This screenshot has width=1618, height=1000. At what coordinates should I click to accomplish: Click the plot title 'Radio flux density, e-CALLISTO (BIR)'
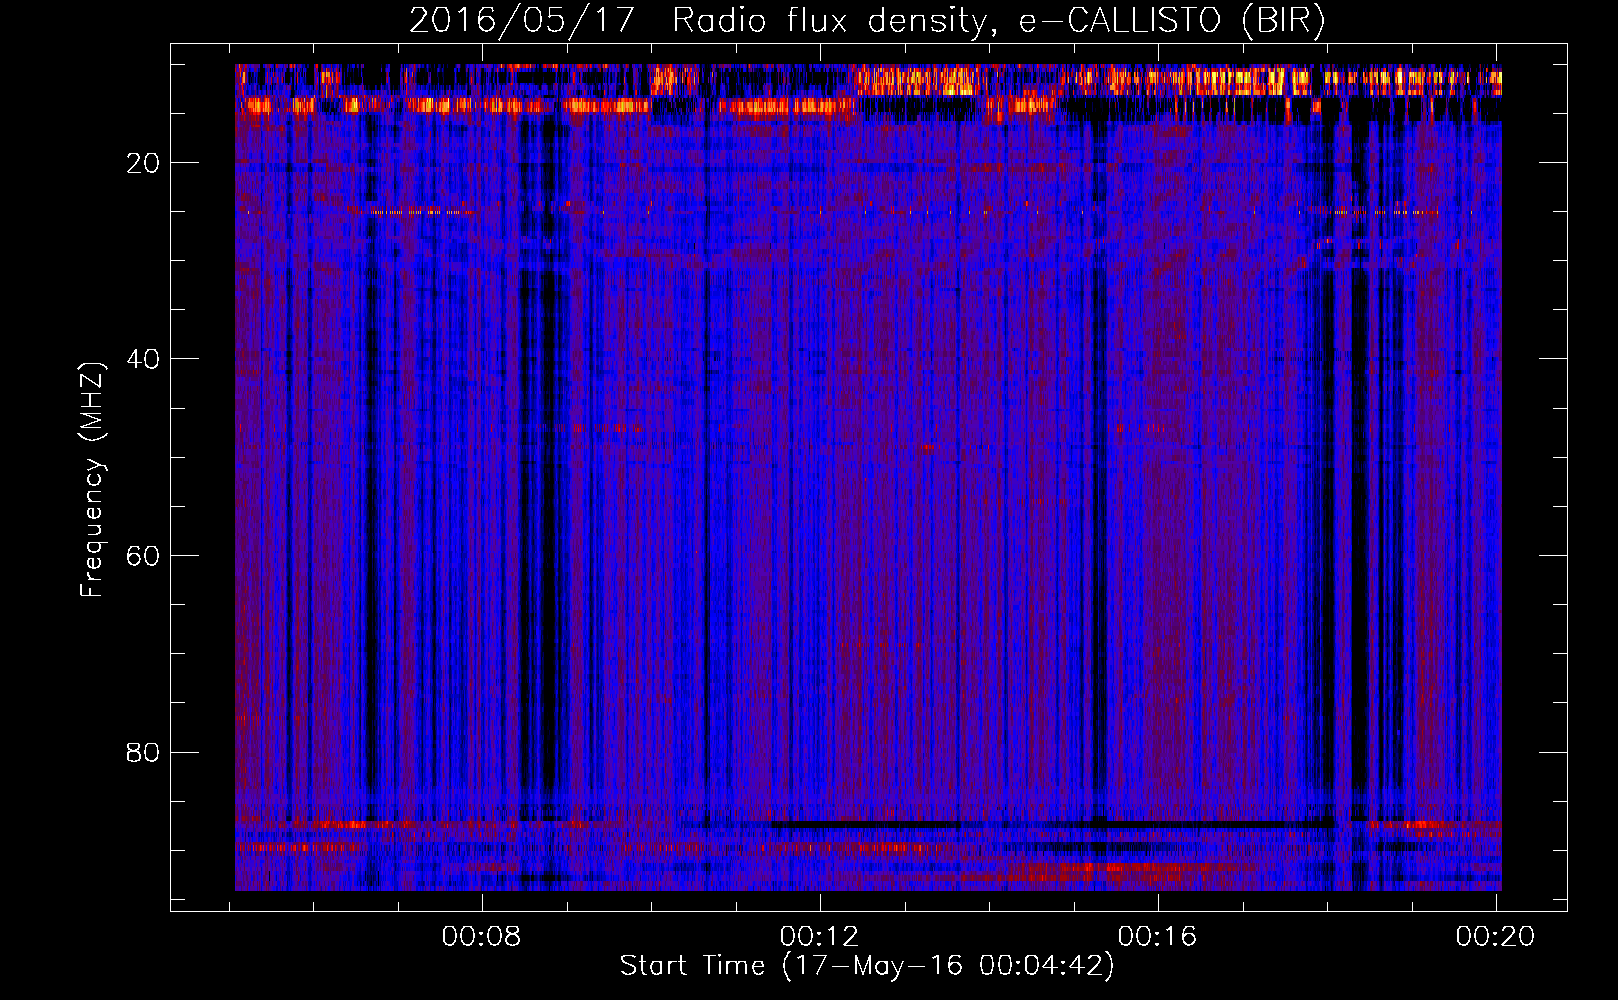(x=998, y=21)
